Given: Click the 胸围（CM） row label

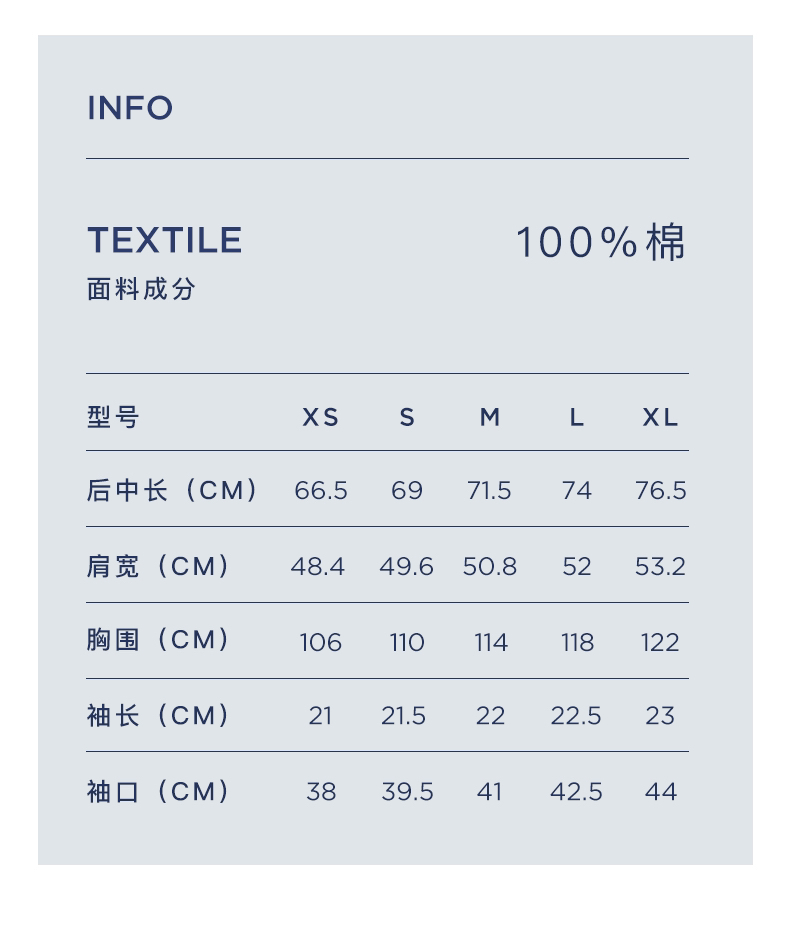Looking at the screenshot, I should [159, 640].
